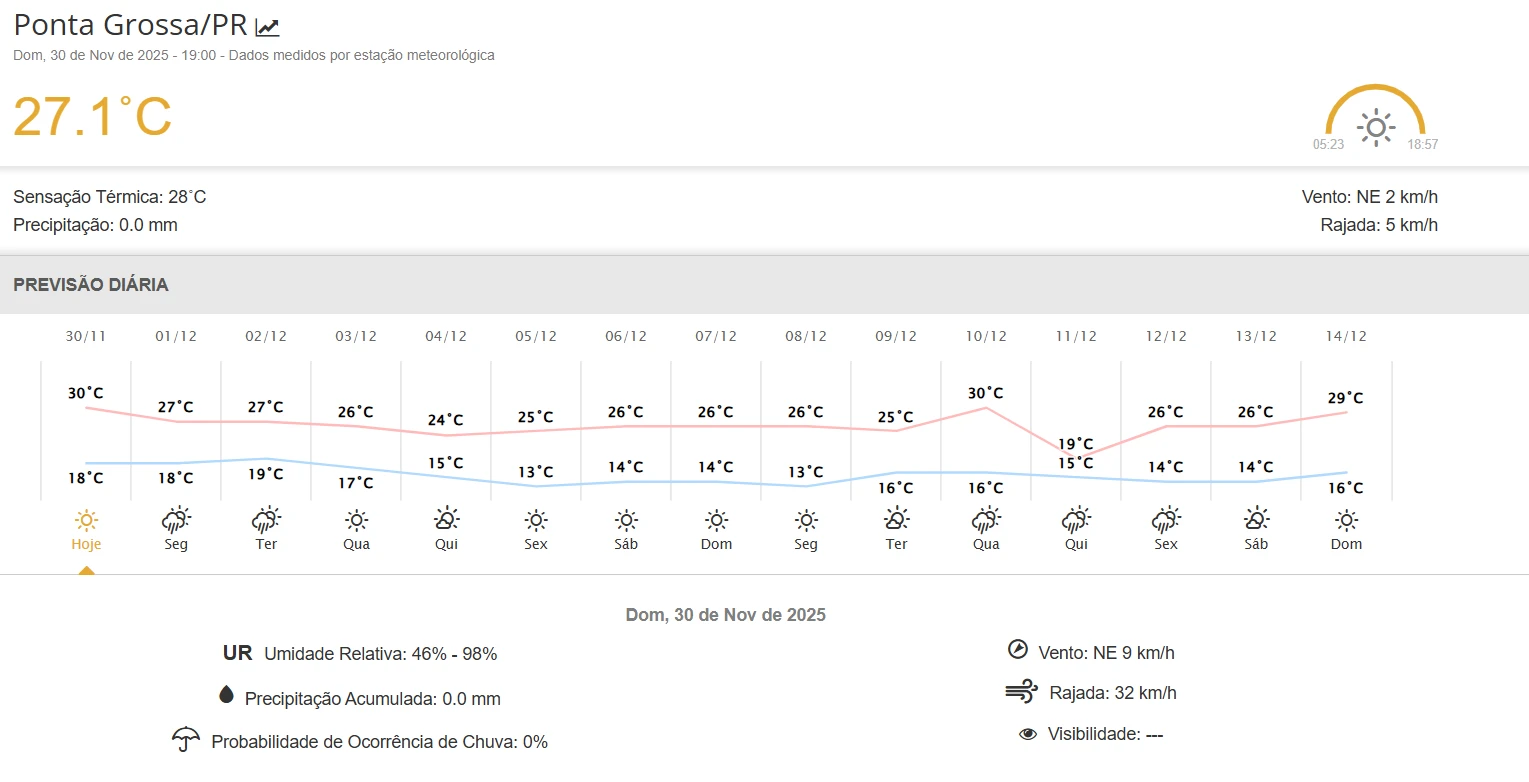The height and width of the screenshot is (782, 1529).
Task: Click the wind gust Rajada icon
Action: coord(1021,691)
